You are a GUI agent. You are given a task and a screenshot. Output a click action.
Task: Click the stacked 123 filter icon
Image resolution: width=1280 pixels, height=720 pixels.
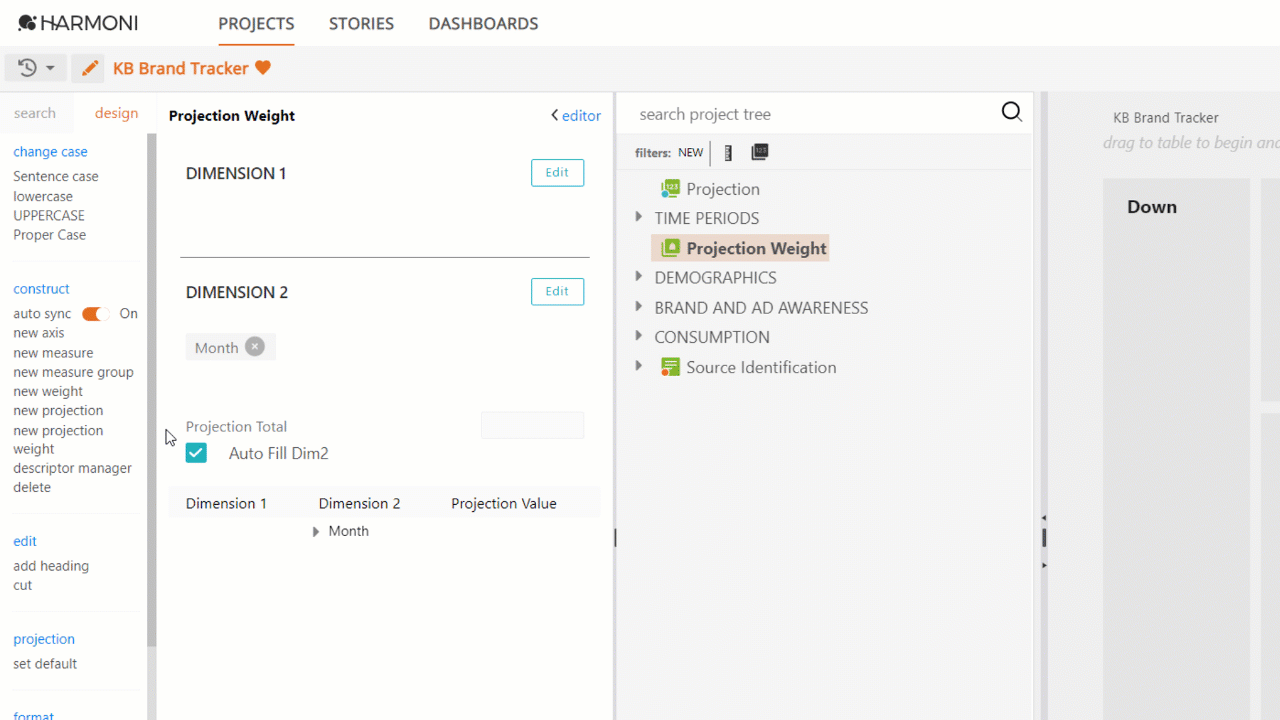[x=760, y=152]
